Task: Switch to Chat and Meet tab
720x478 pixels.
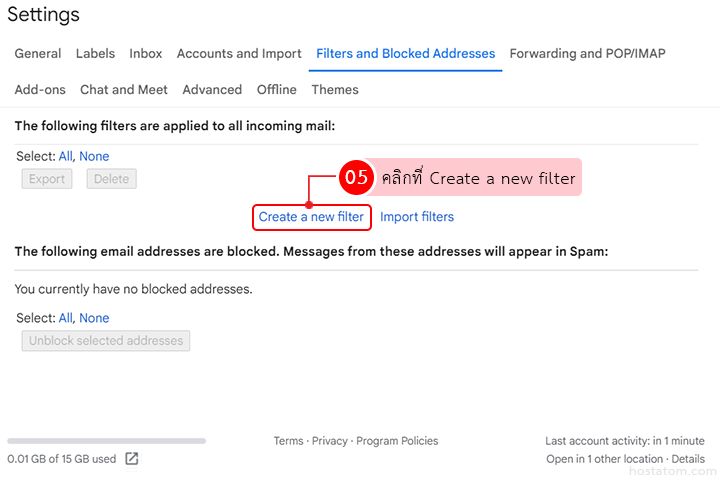Action: [x=124, y=90]
